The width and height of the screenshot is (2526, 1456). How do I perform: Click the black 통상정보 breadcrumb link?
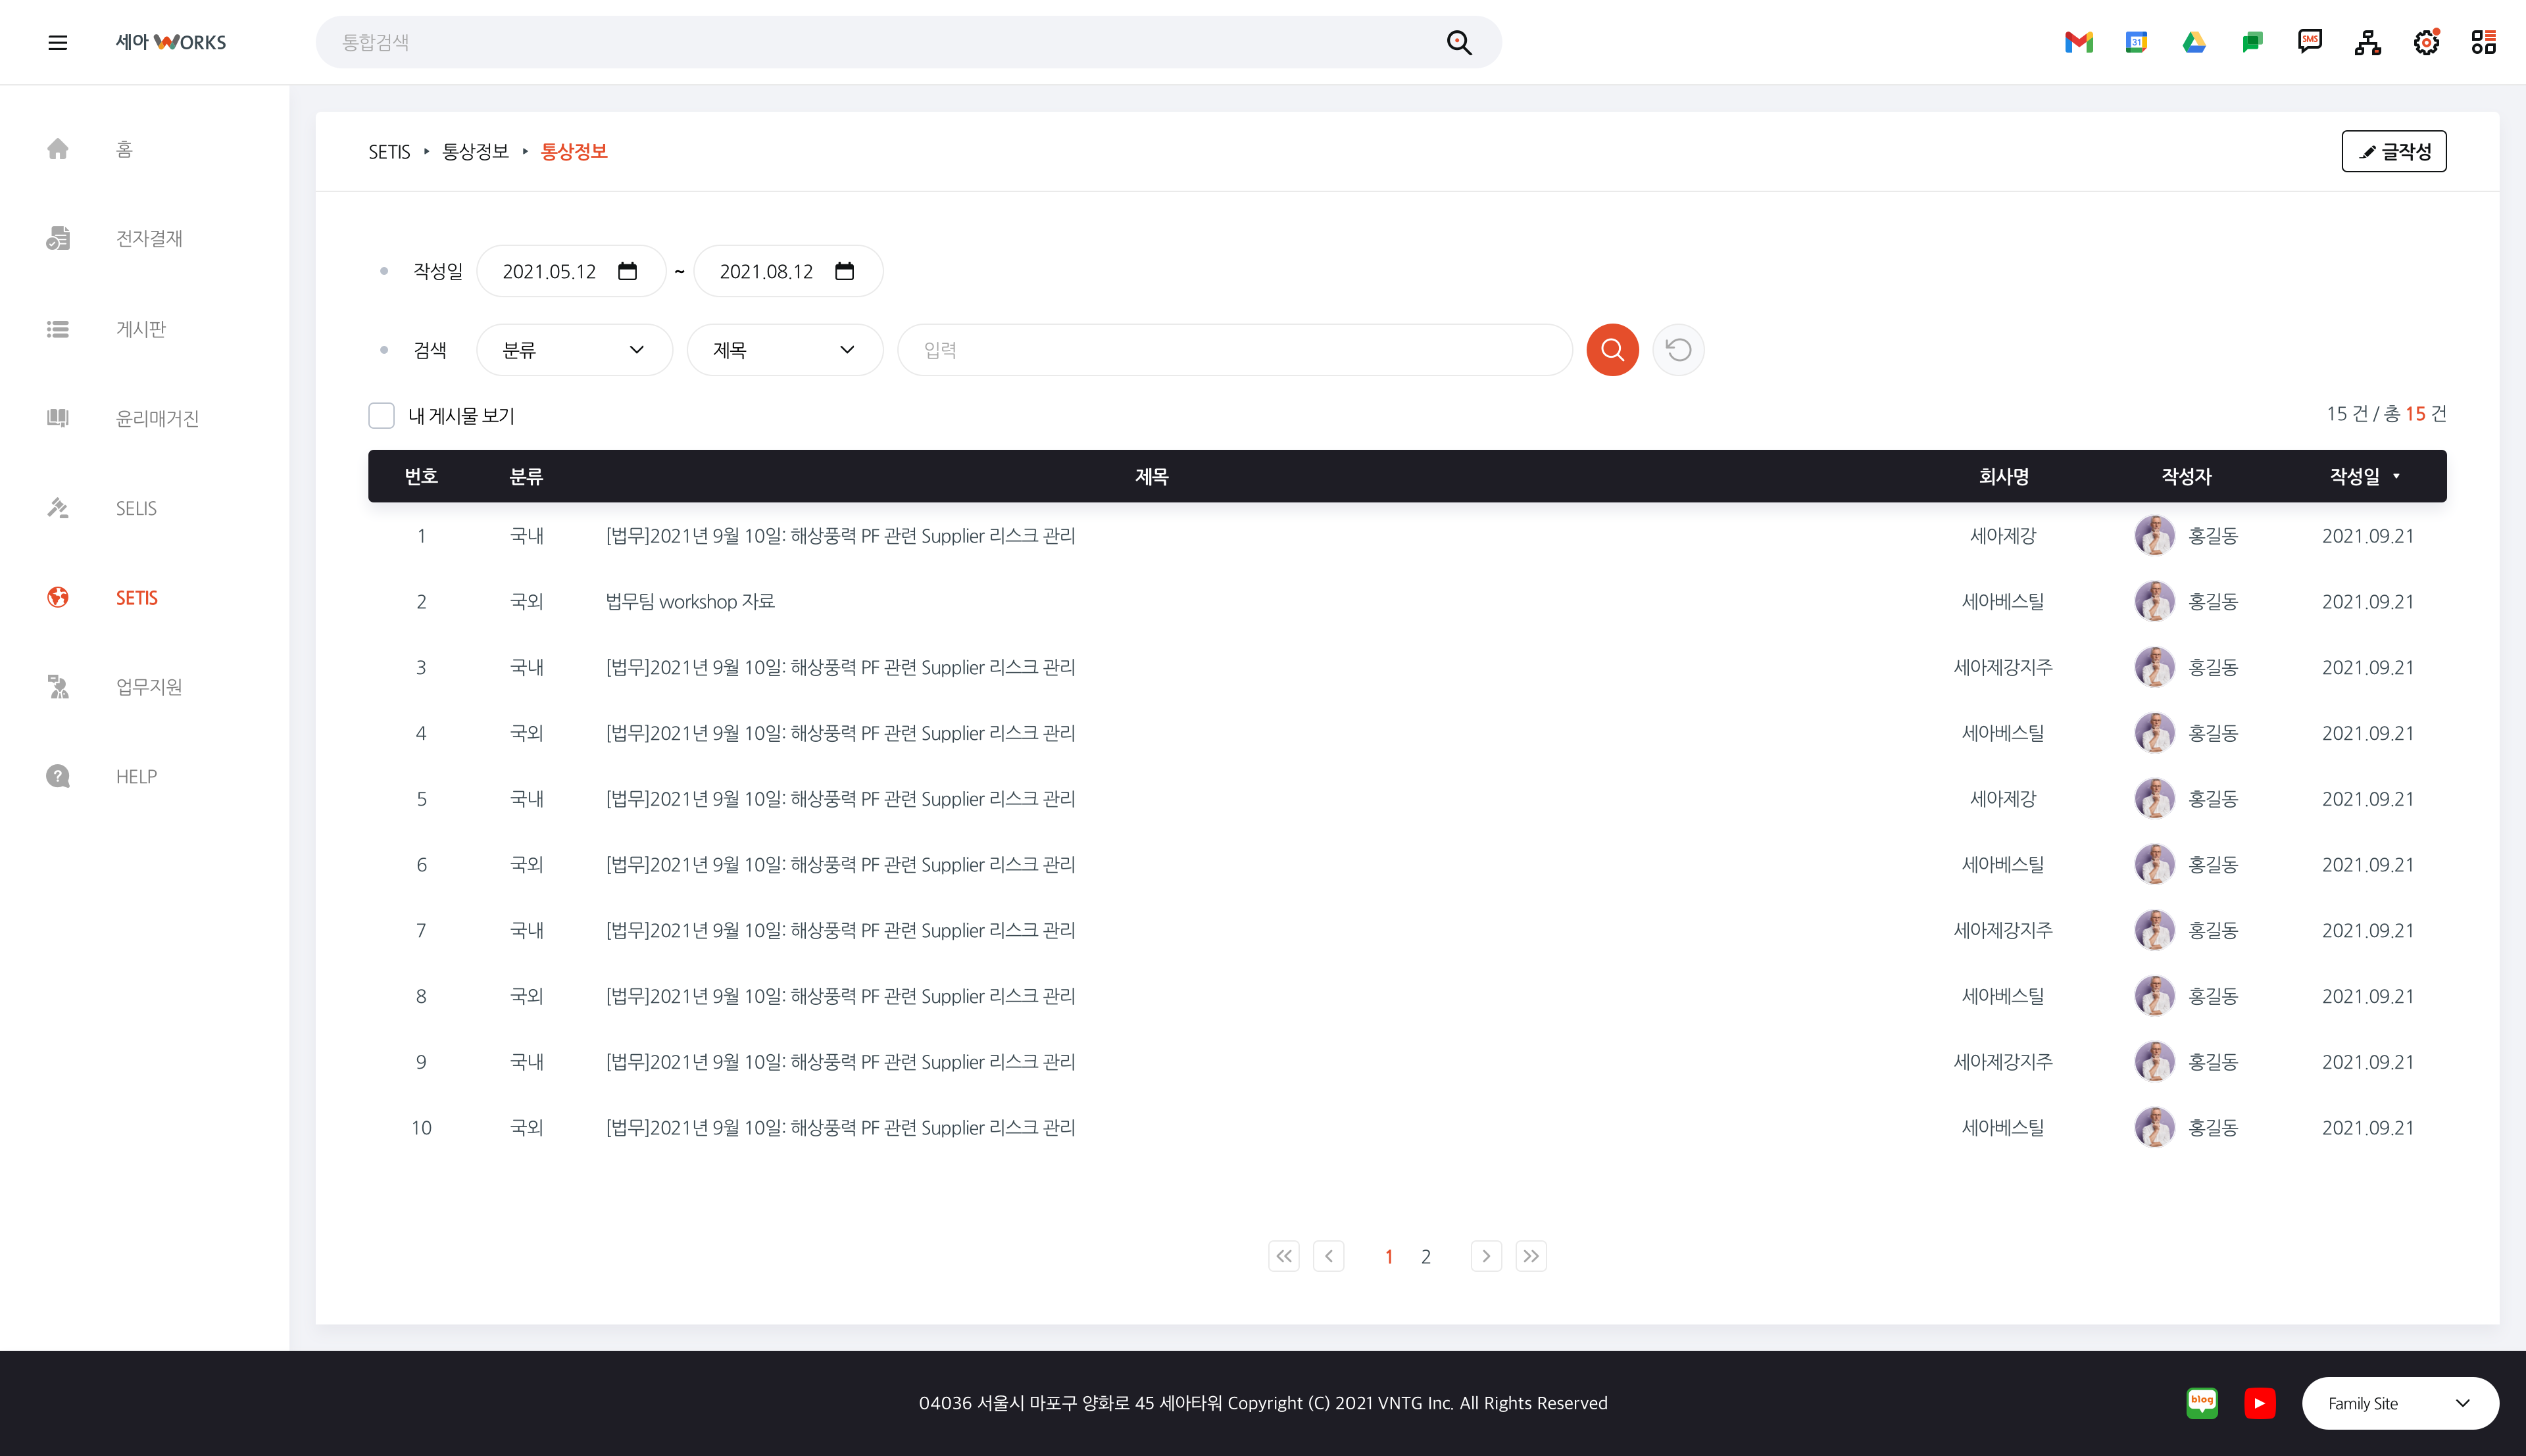(475, 151)
